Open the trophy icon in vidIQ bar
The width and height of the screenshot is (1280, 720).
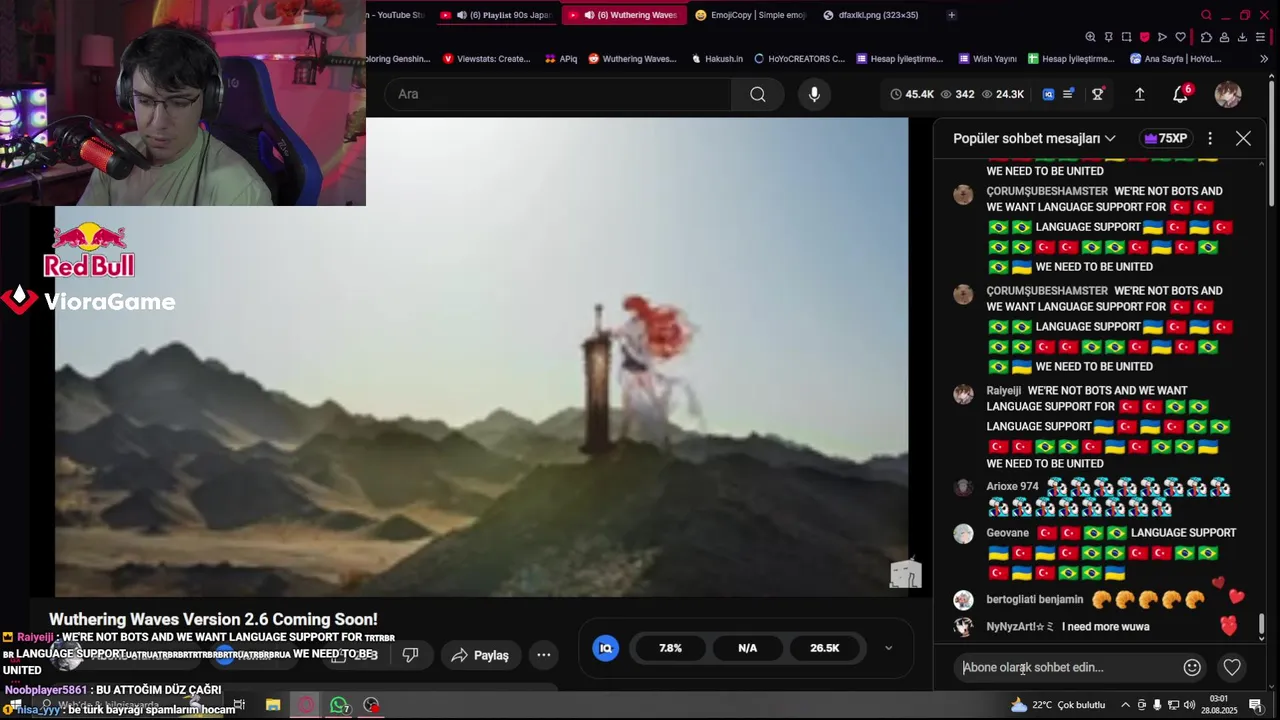coord(1097,94)
